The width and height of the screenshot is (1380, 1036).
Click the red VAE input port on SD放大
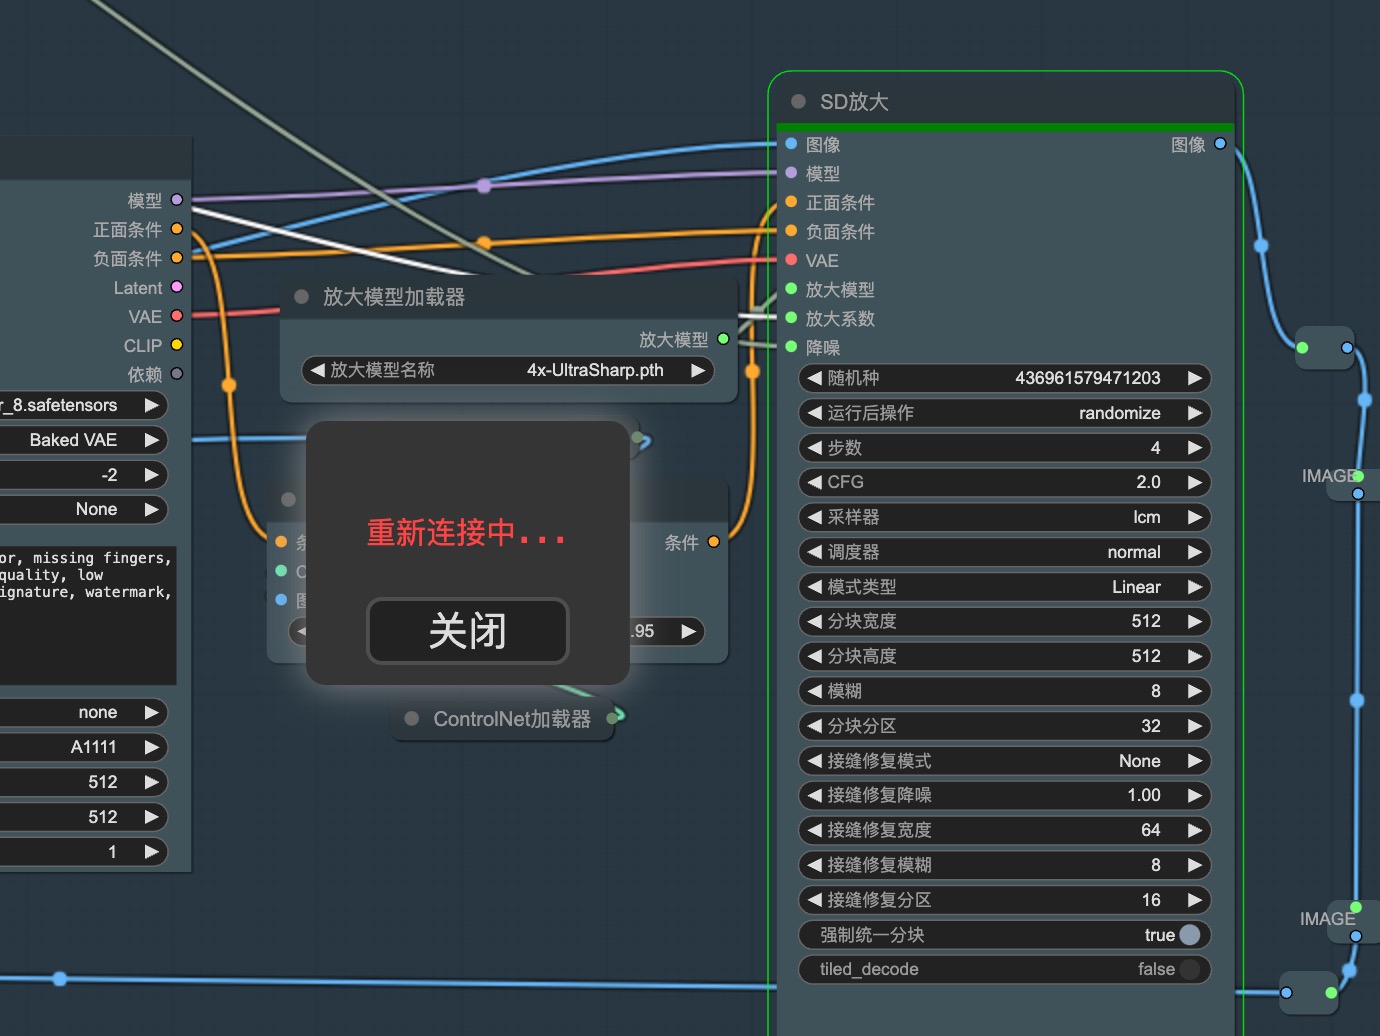click(x=791, y=260)
